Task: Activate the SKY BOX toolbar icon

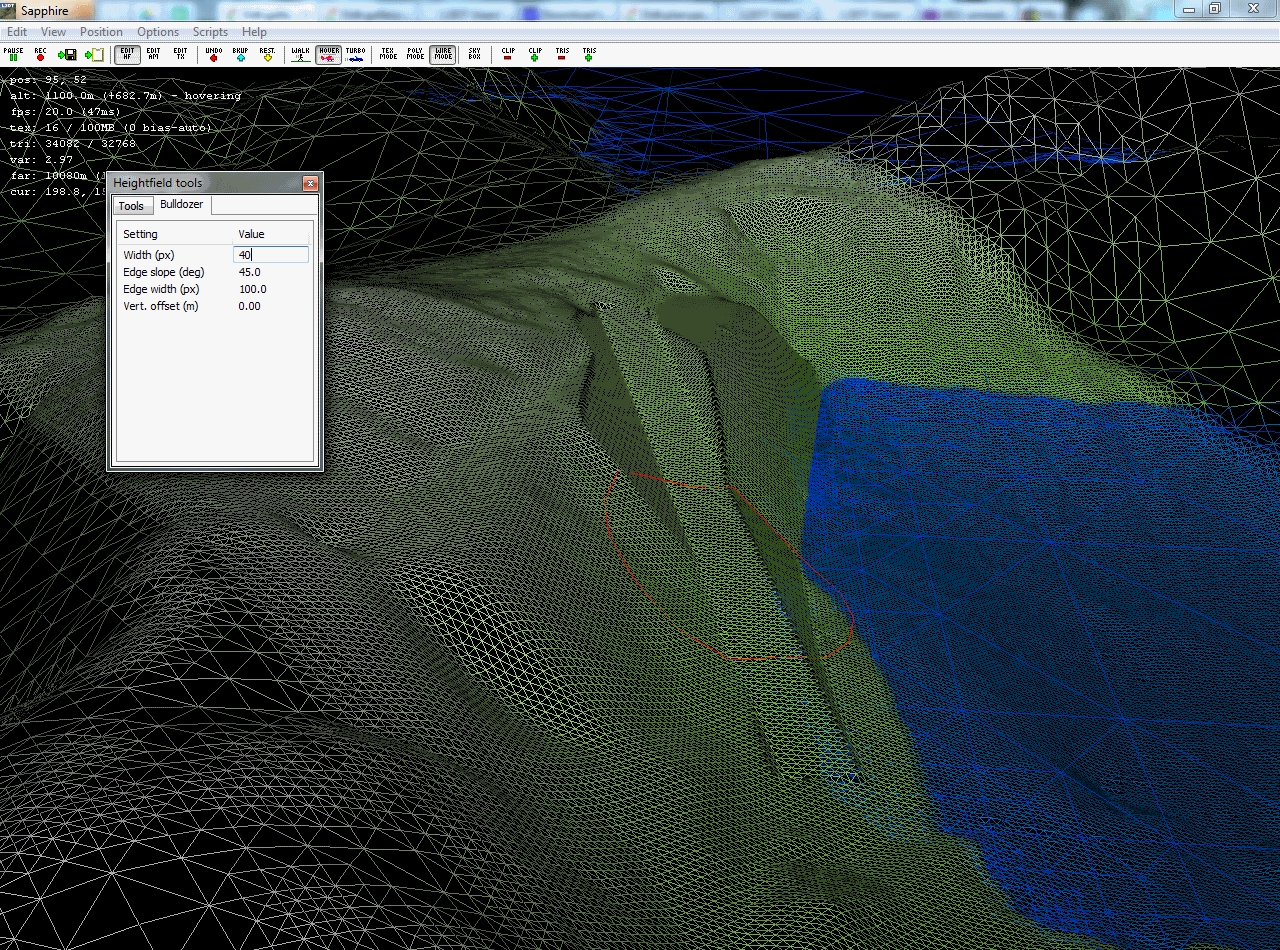Action: (474, 55)
